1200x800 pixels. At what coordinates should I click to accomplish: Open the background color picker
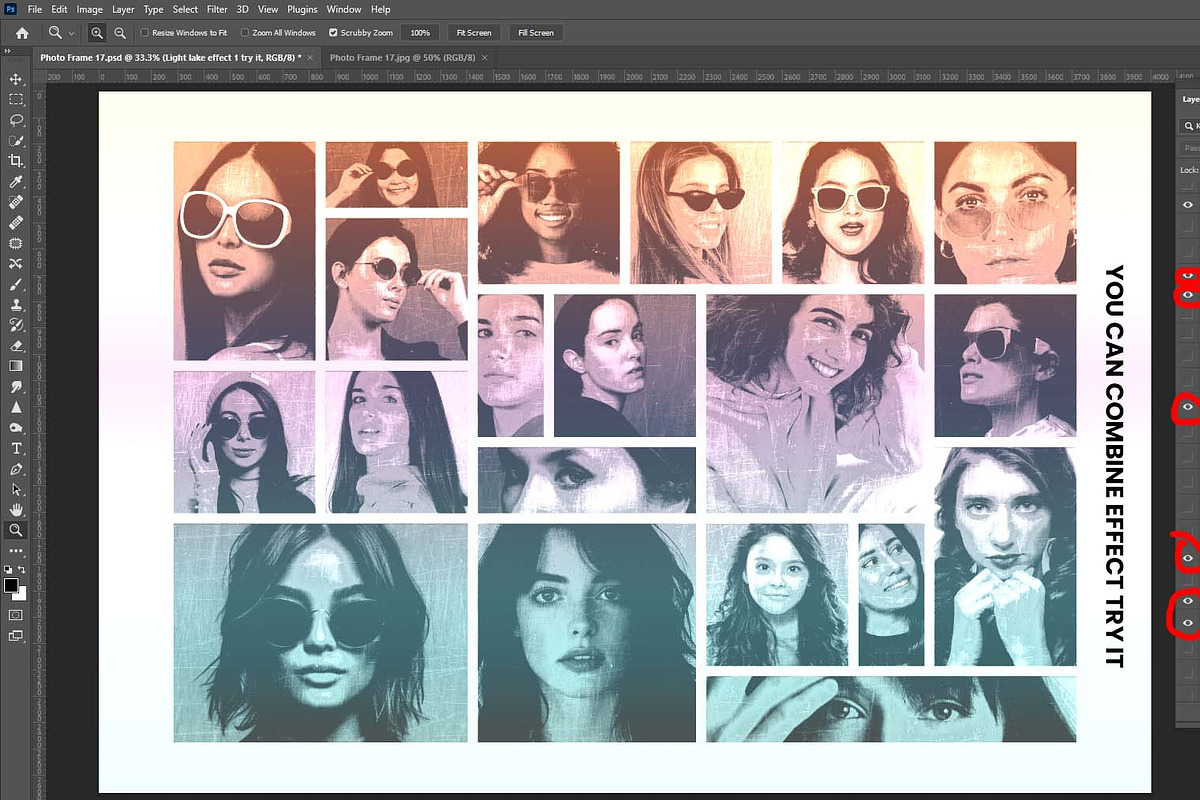click(x=22, y=595)
